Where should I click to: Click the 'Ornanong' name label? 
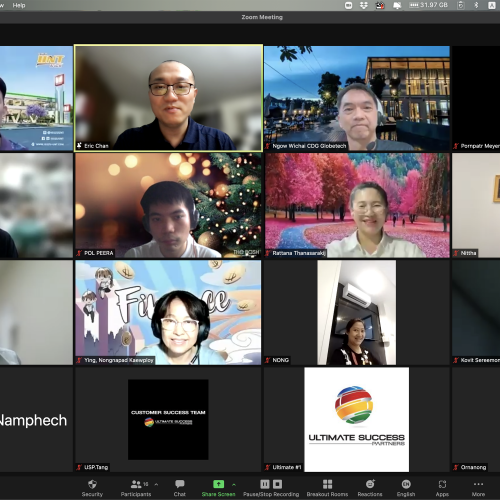pos(473,467)
